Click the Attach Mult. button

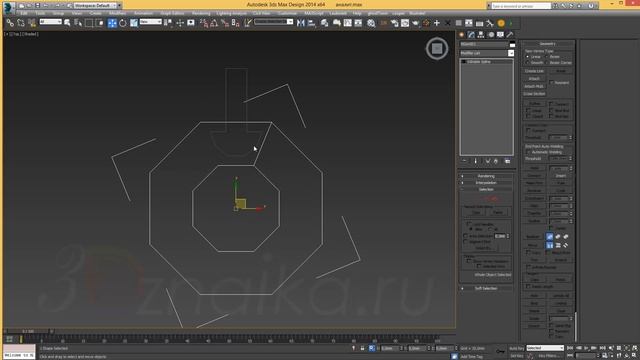pos(534,87)
